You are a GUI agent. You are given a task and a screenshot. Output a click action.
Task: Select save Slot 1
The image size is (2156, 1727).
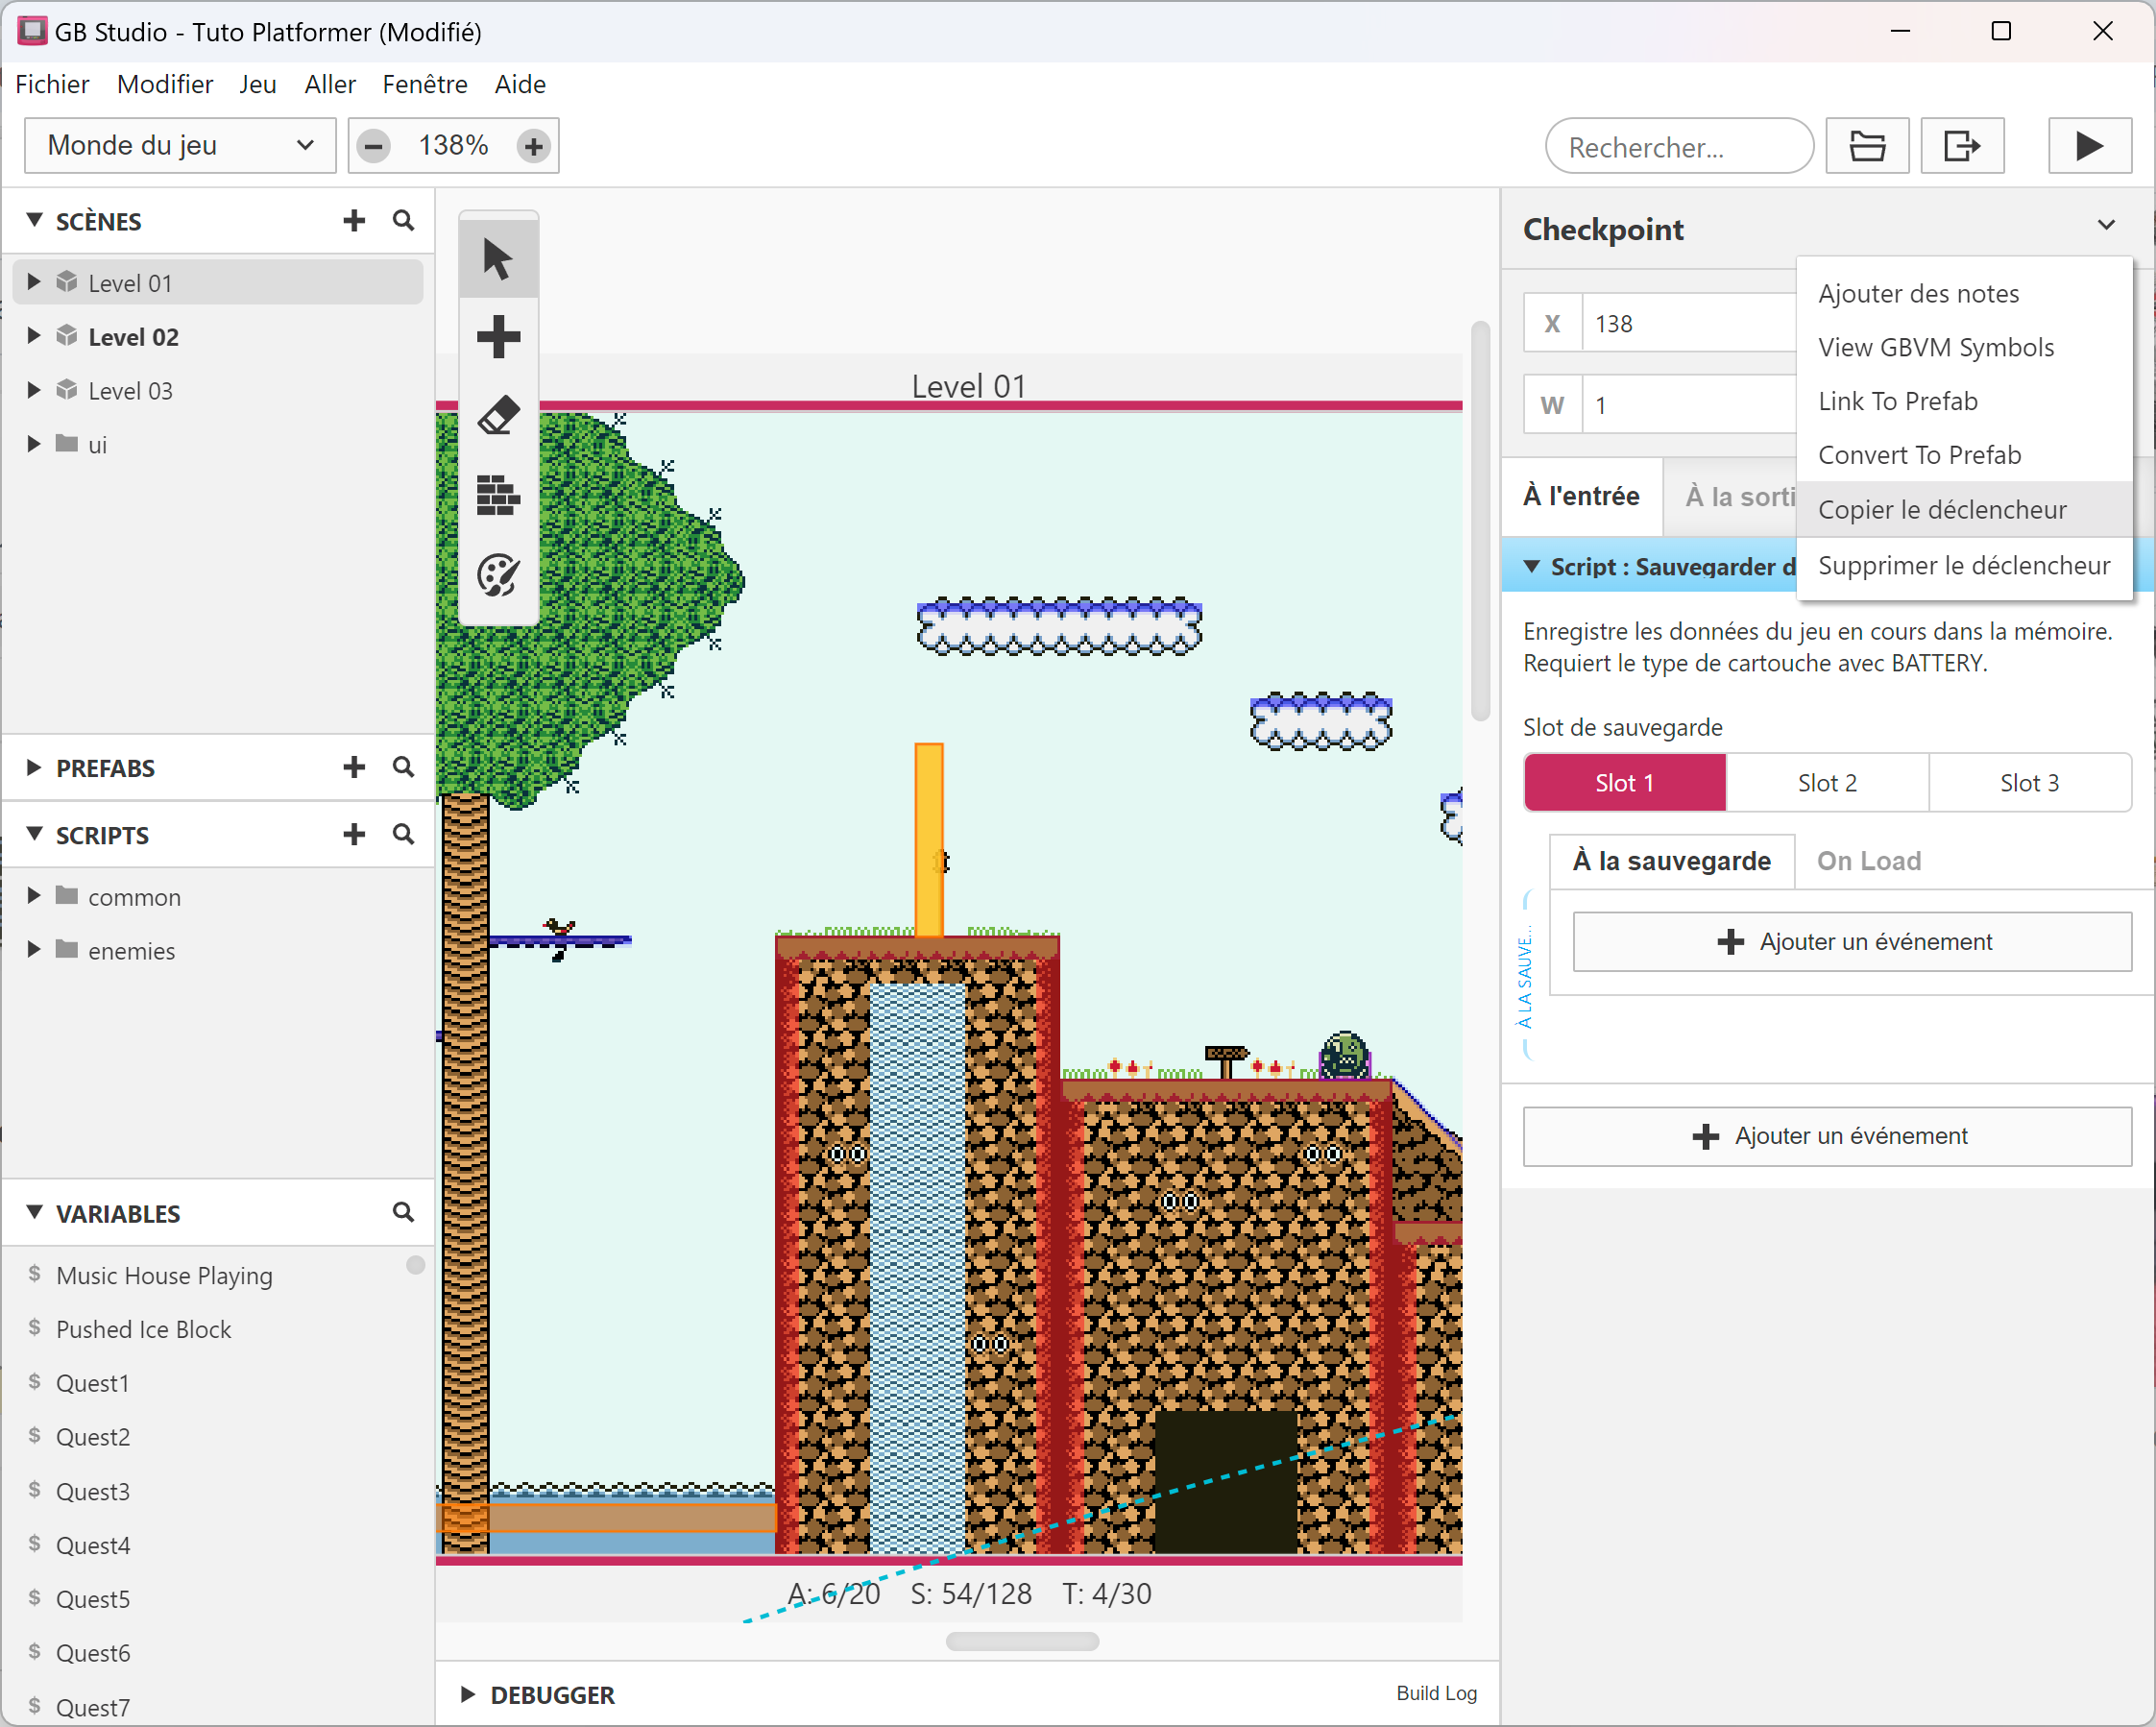(x=1624, y=783)
